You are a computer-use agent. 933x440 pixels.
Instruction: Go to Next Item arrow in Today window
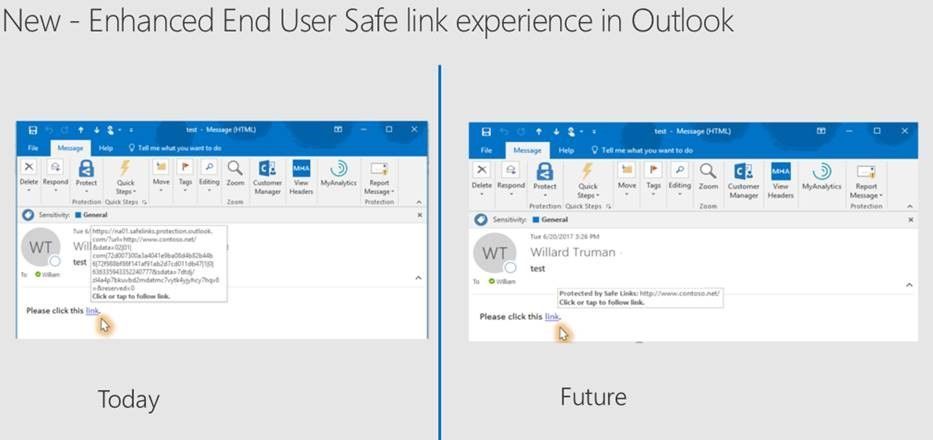coord(96,130)
